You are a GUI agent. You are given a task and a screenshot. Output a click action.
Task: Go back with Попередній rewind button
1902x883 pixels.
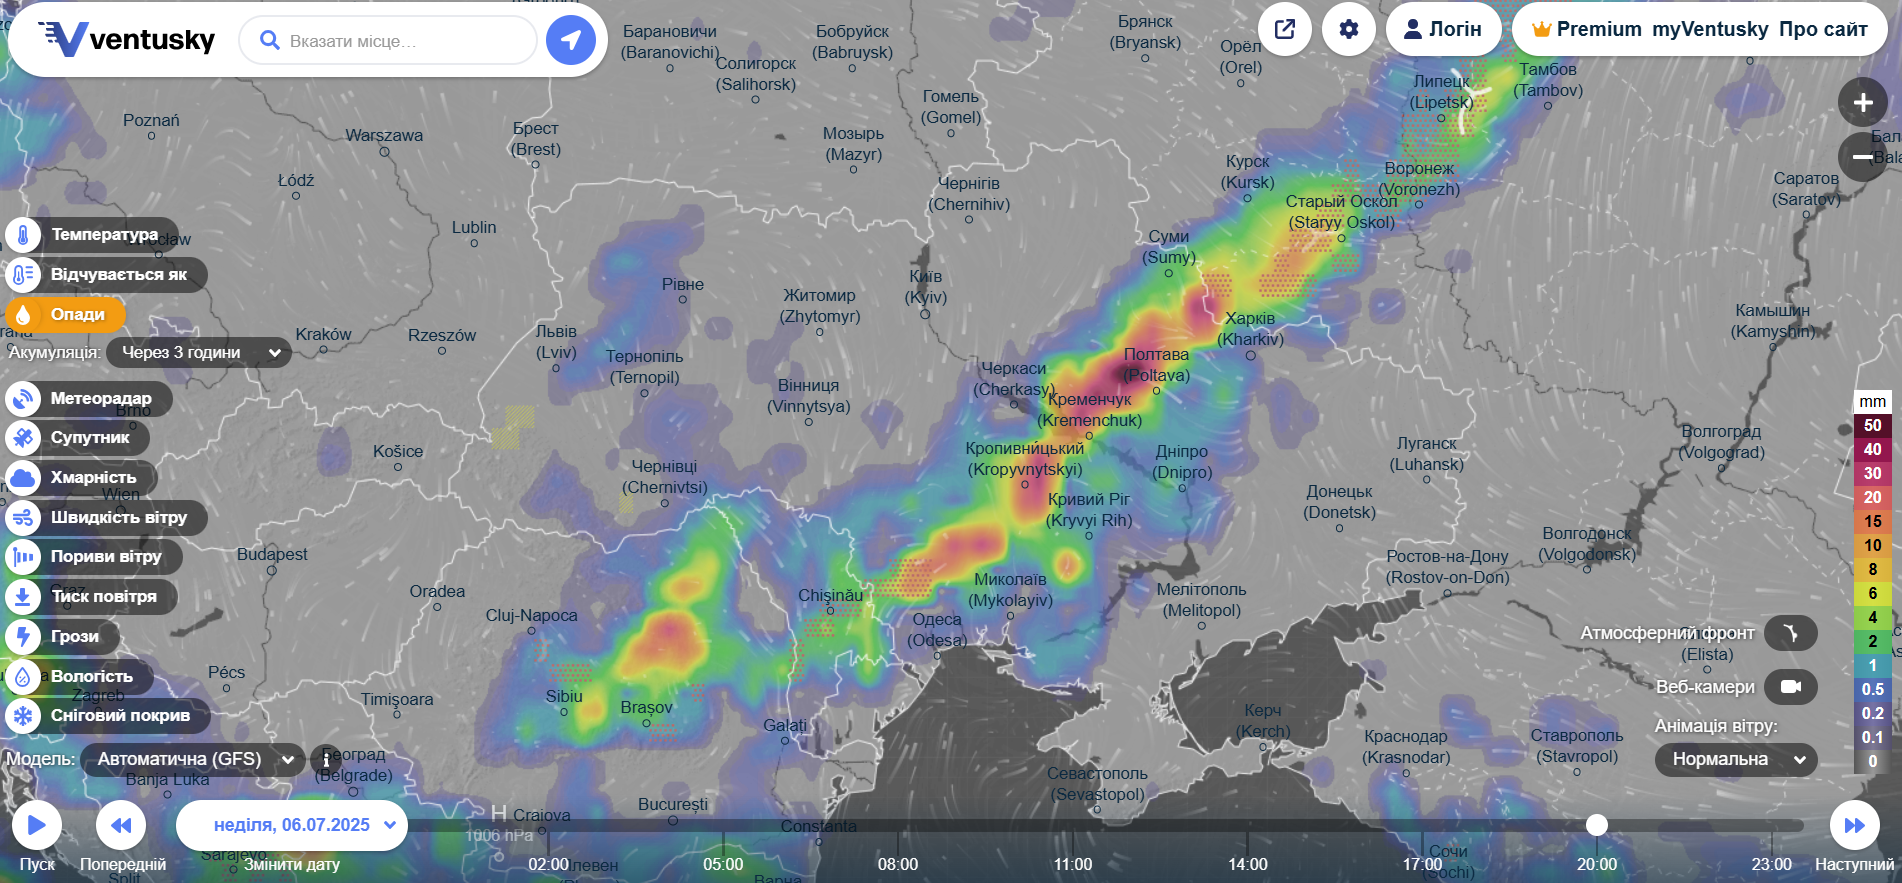click(x=121, y=825)
